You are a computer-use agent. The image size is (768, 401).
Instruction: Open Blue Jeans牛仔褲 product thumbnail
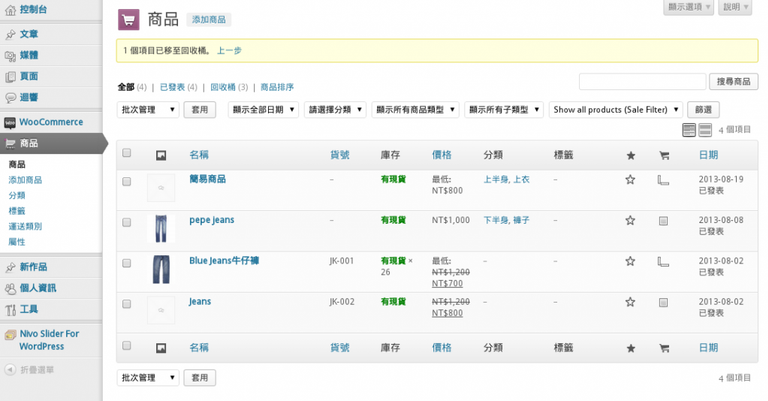pyautogui.click(x=161, y=269)
